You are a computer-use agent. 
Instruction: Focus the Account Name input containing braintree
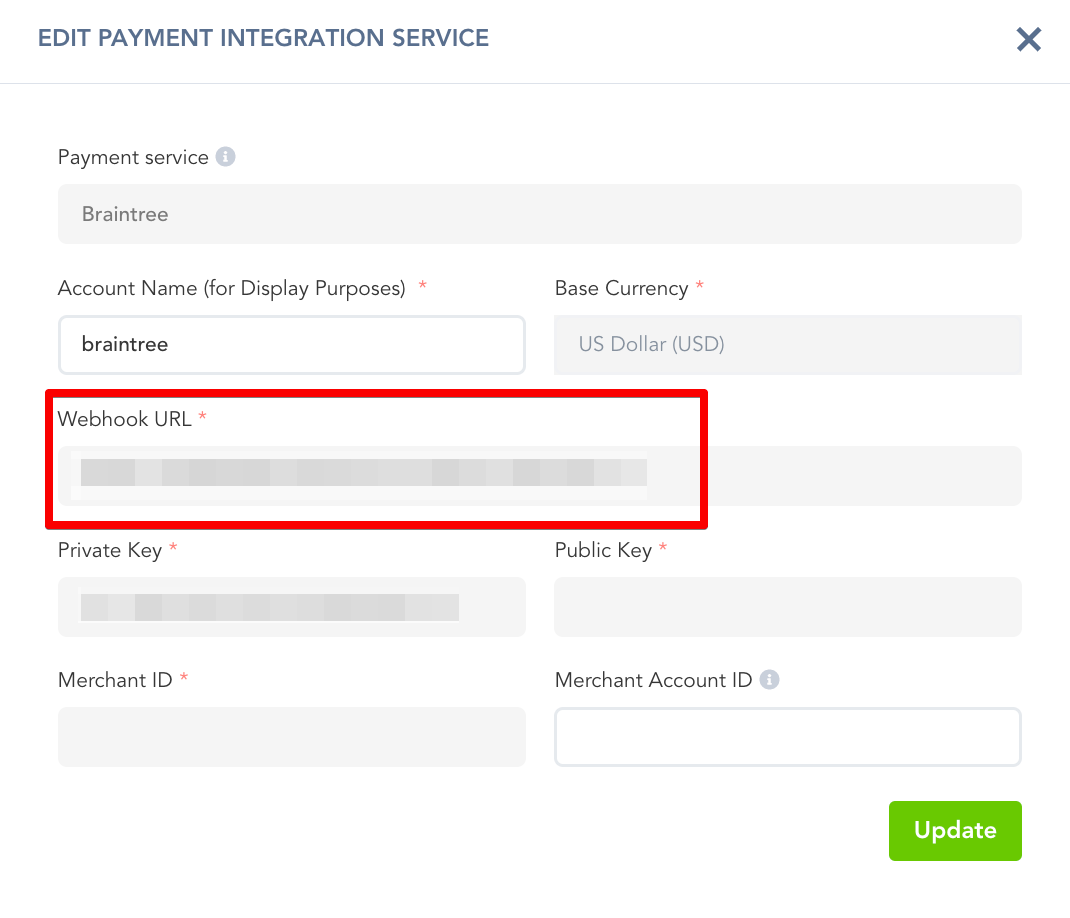point(291,345)
